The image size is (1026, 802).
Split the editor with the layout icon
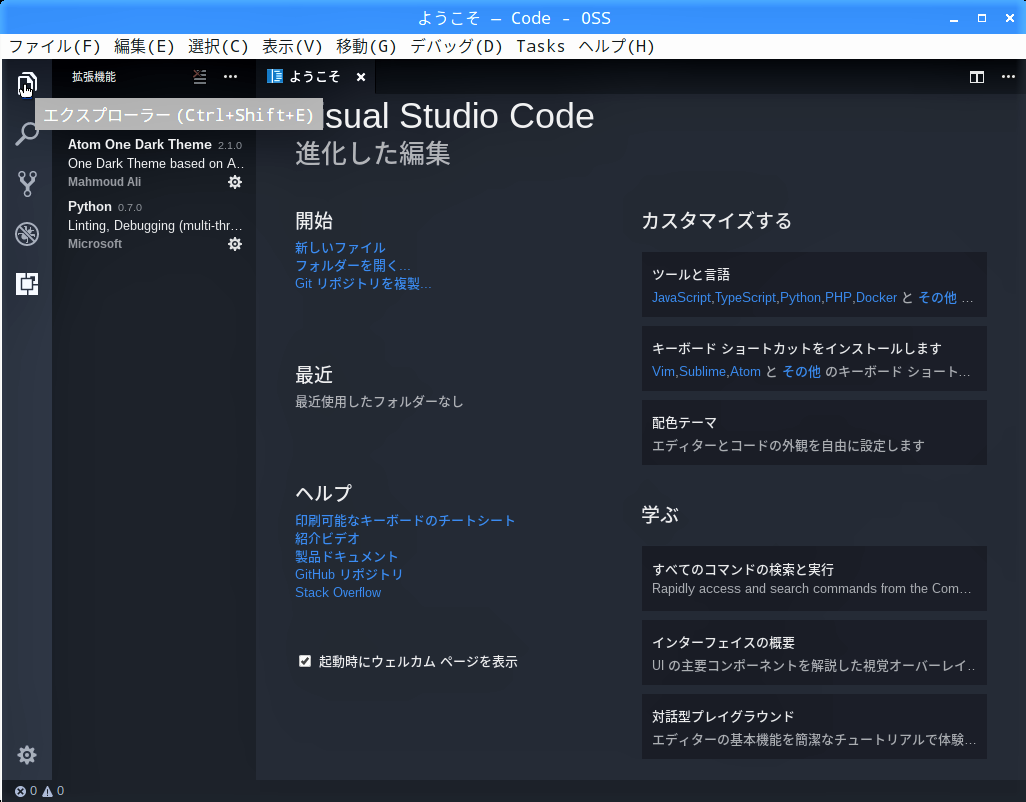pyautogui.click(x=977, y=77)
